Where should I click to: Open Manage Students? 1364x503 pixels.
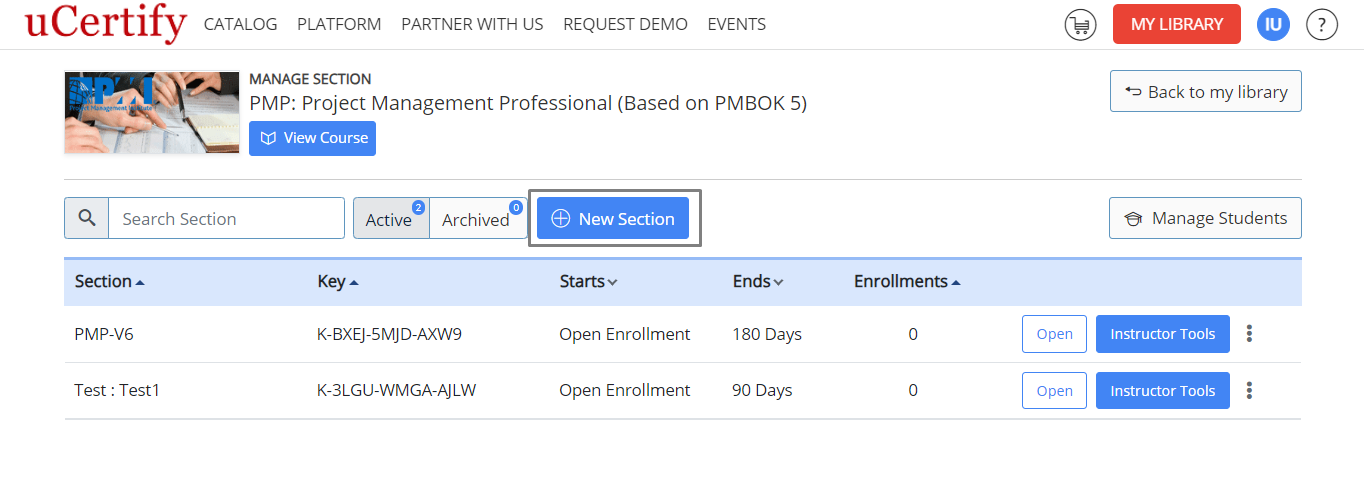point(1205,218)
